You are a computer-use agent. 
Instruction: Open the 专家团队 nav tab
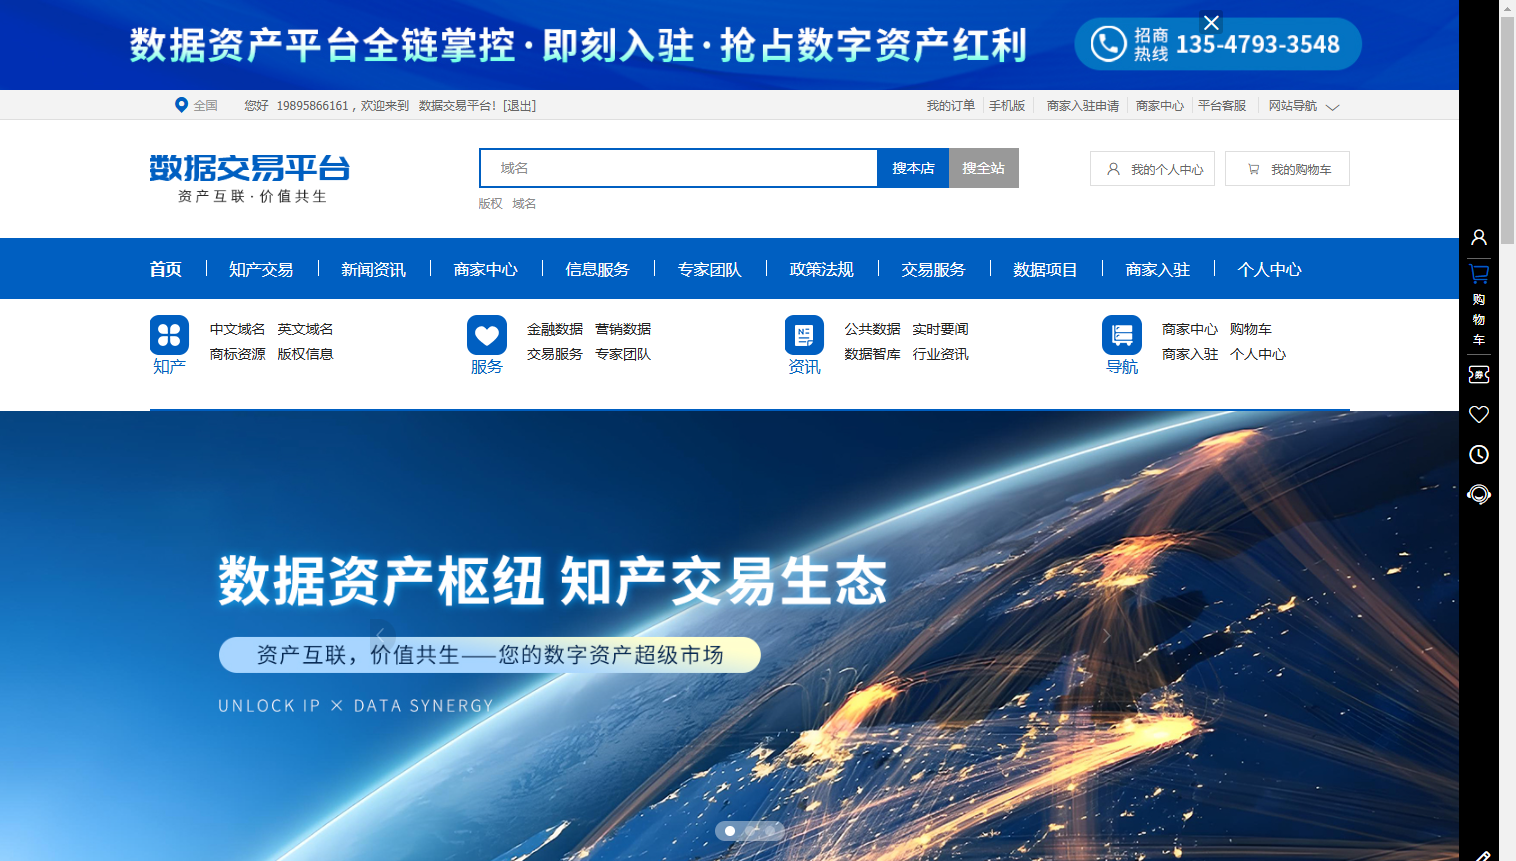[709, 269]
